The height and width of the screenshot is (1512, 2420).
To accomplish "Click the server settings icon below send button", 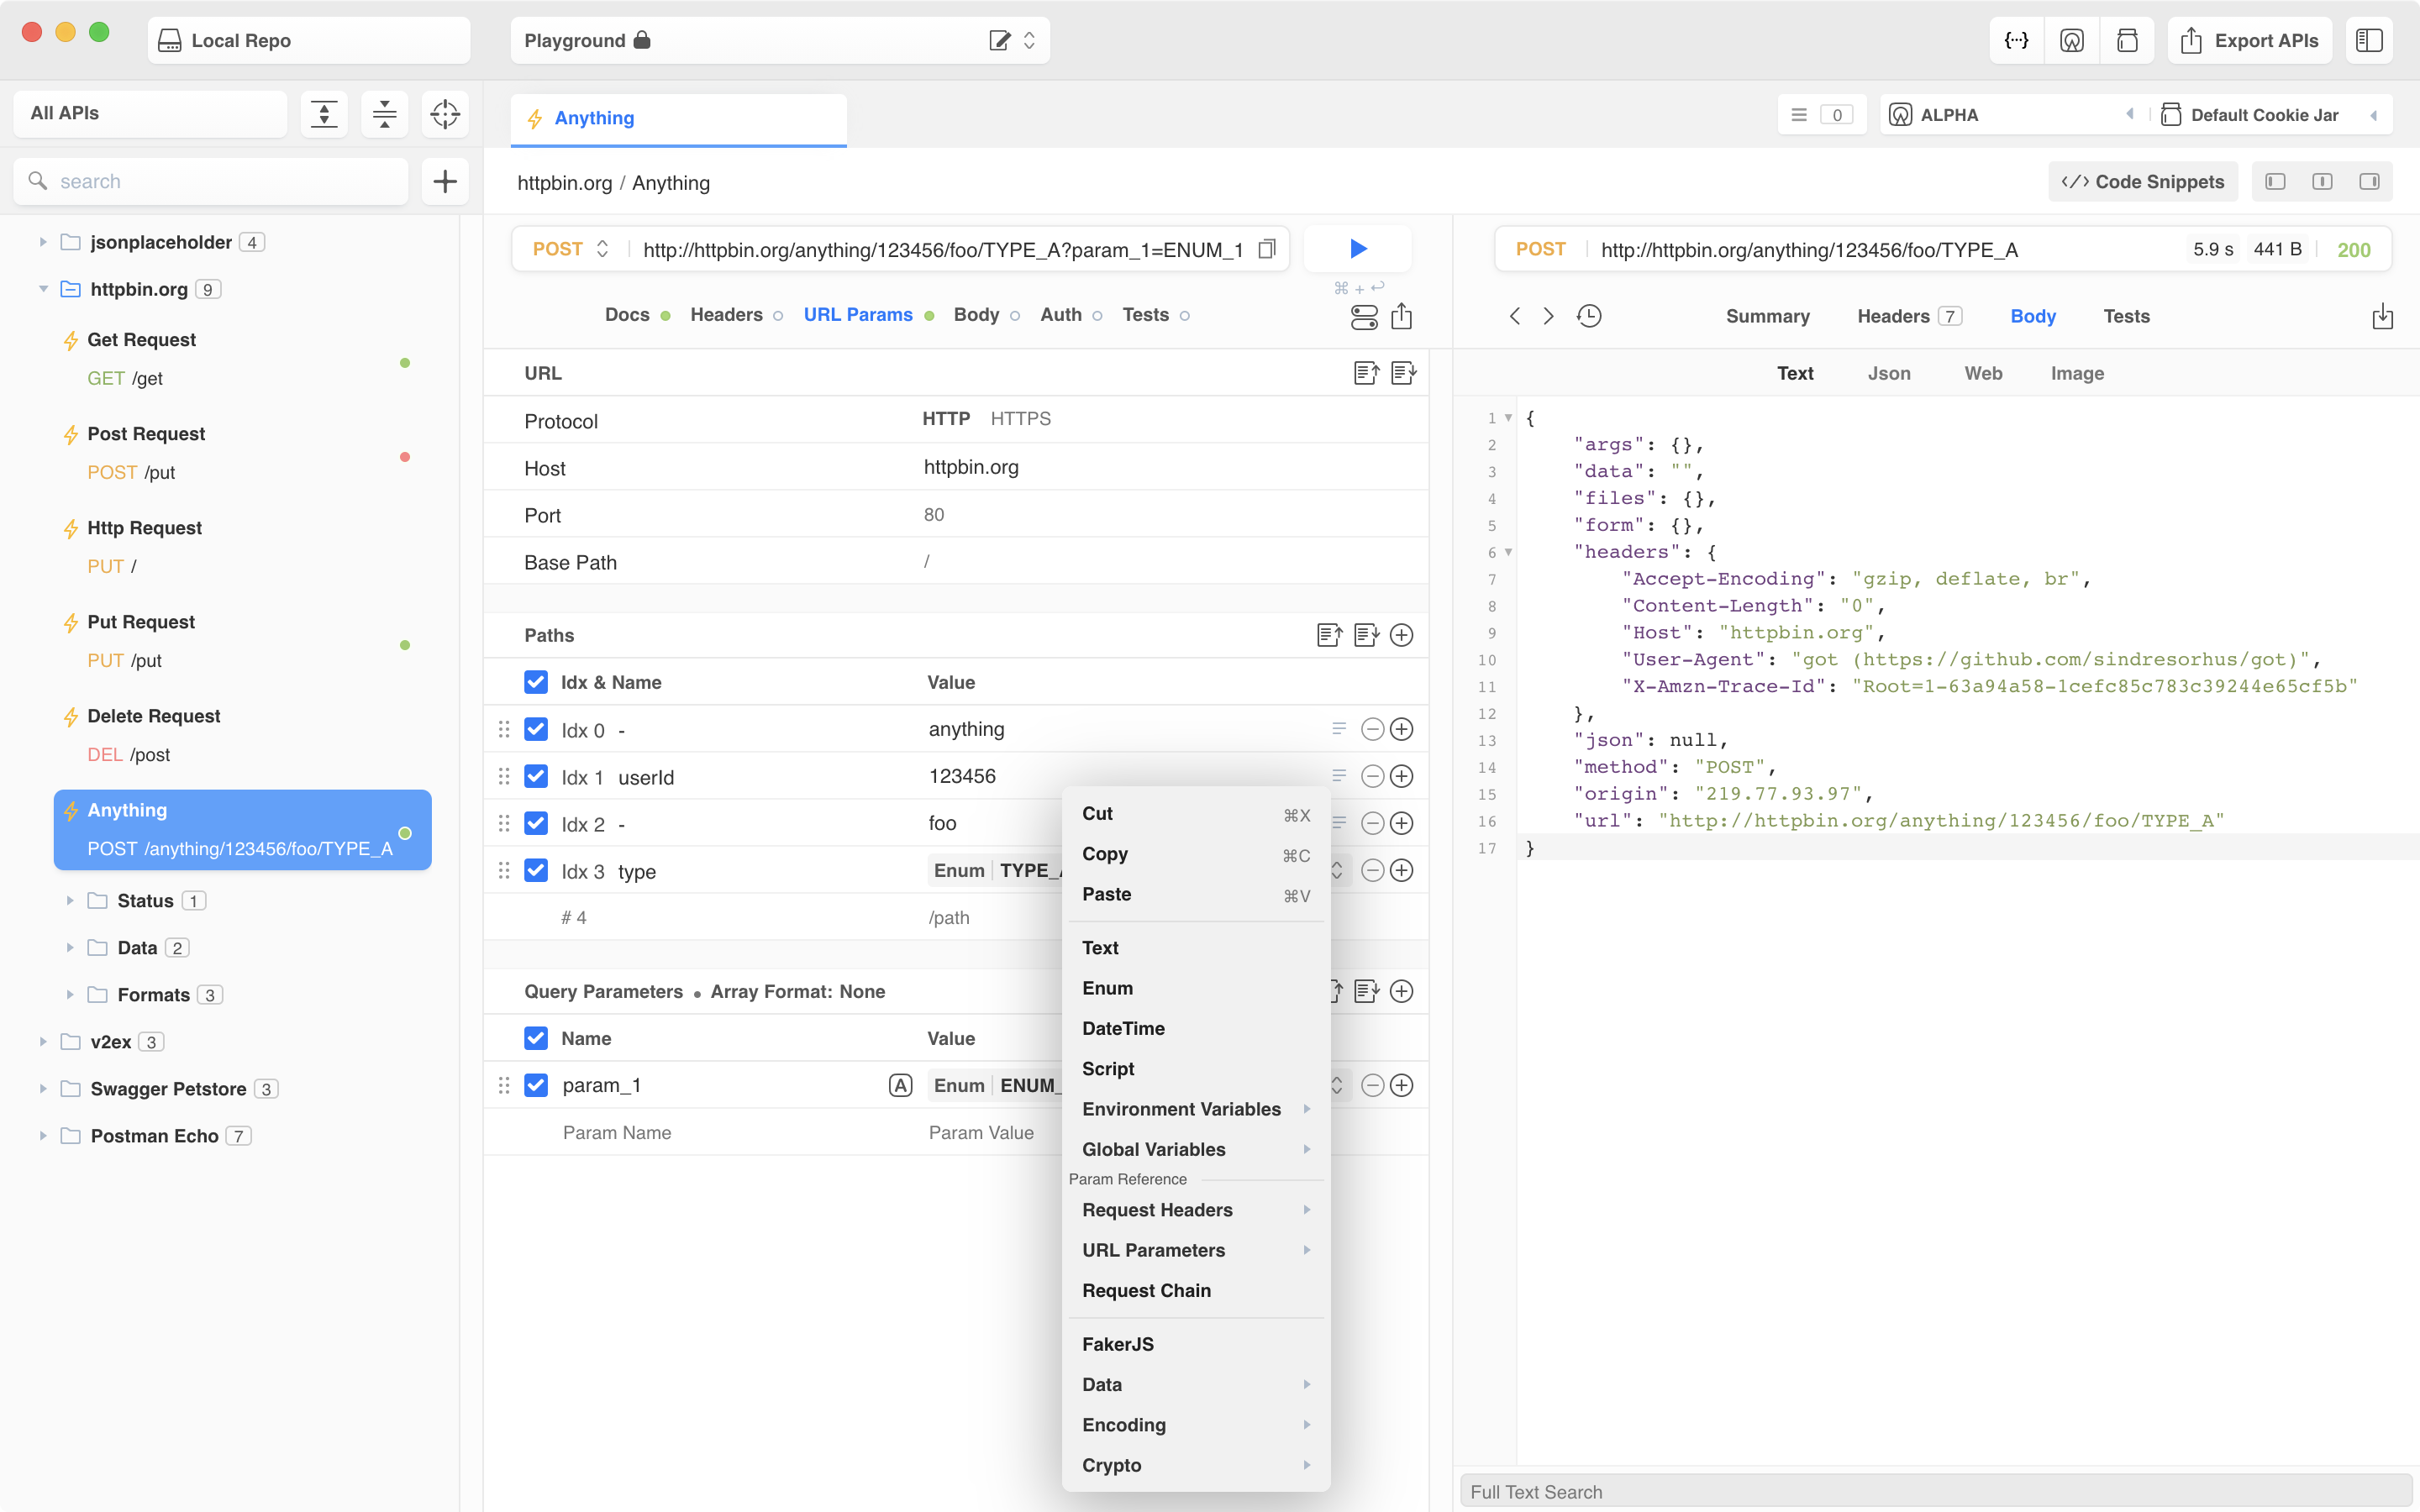I will [1364, 317].
